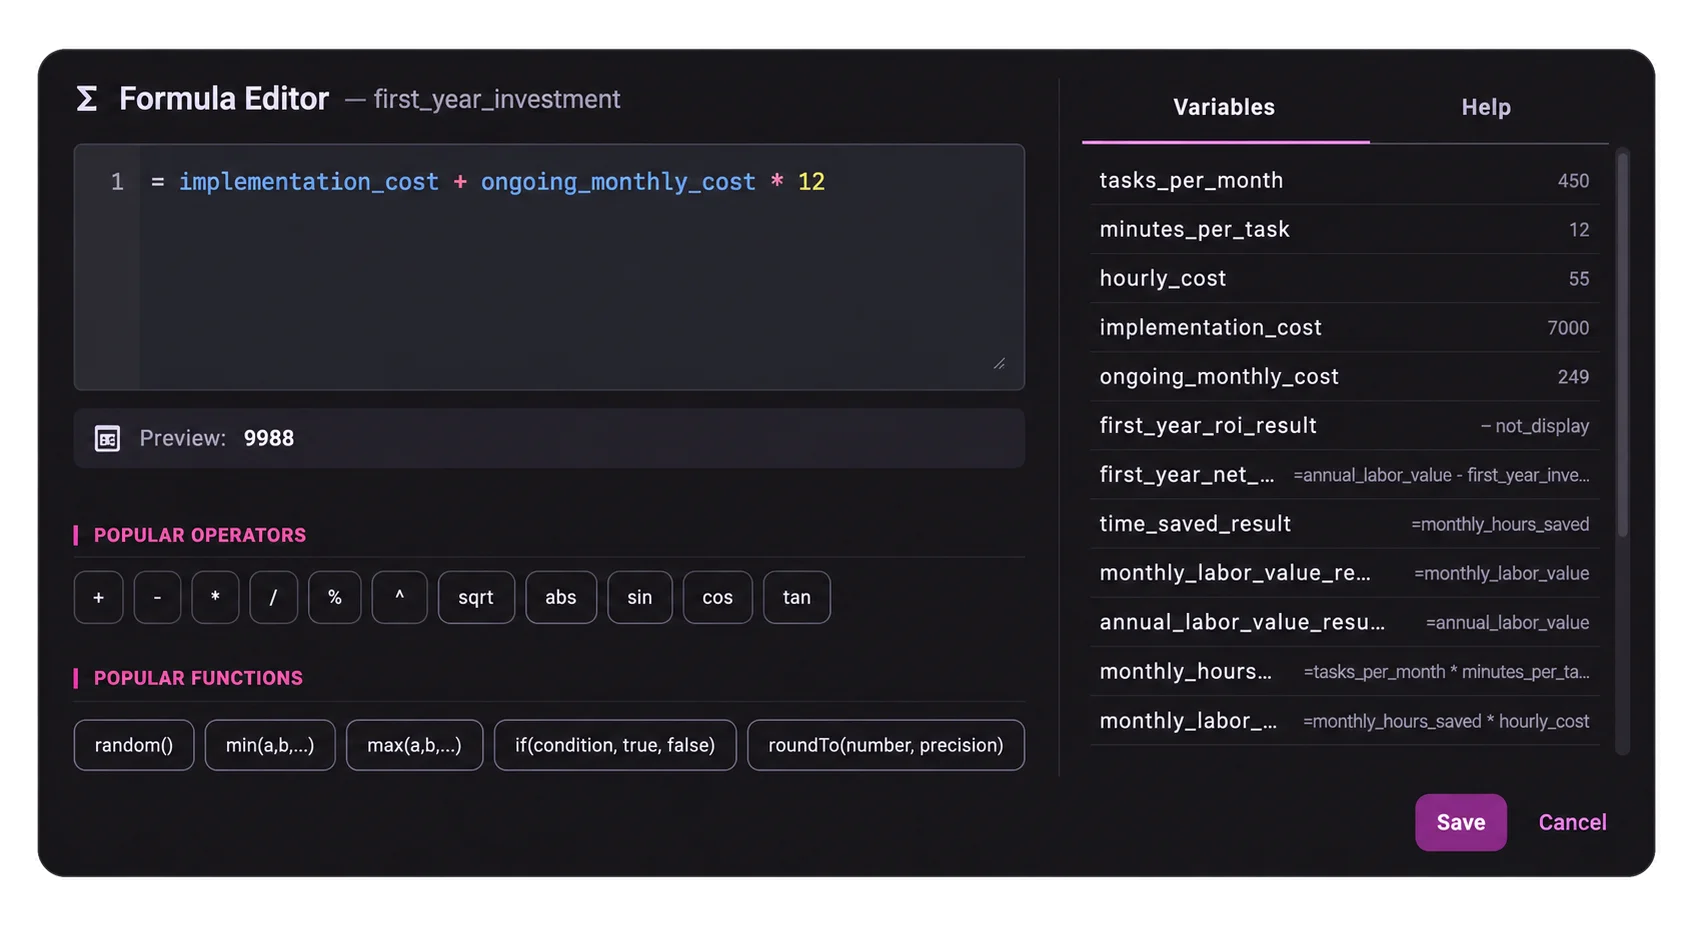This screenshot has height=927, width=1697.
Task: Insert the if(condition, true, false) function
Action: [x=615, y=745]
